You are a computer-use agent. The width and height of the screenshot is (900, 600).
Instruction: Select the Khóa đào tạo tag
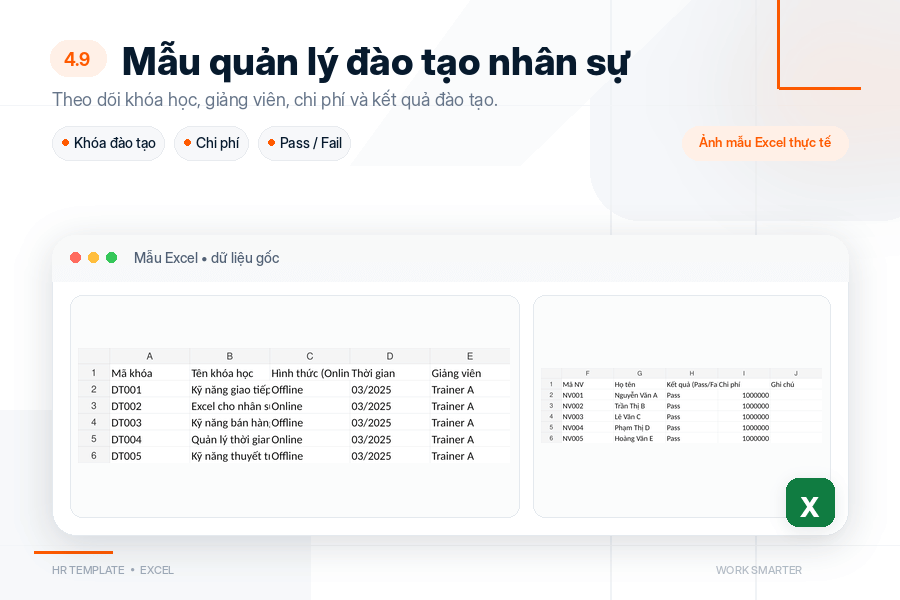108,143
